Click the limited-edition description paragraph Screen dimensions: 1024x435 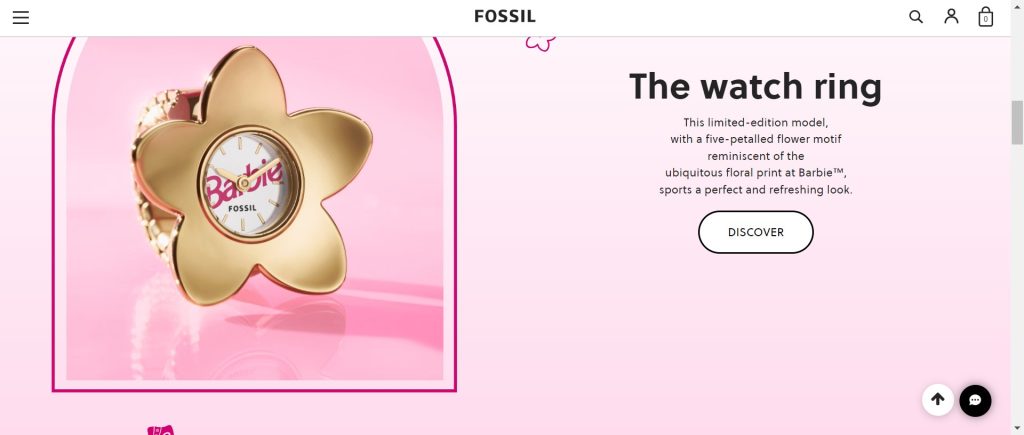[756, 156]
